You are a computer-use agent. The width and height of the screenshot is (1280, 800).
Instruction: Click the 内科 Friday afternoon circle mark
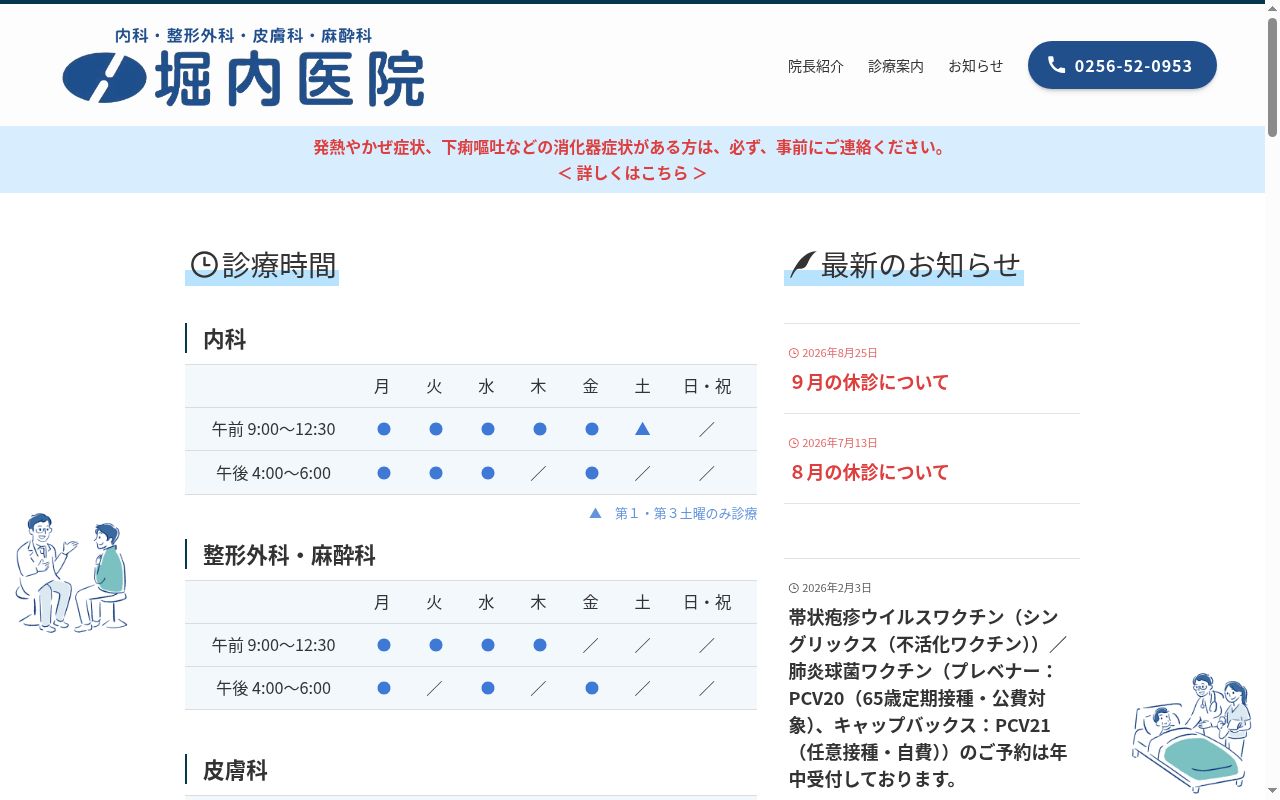pos(592,473)
